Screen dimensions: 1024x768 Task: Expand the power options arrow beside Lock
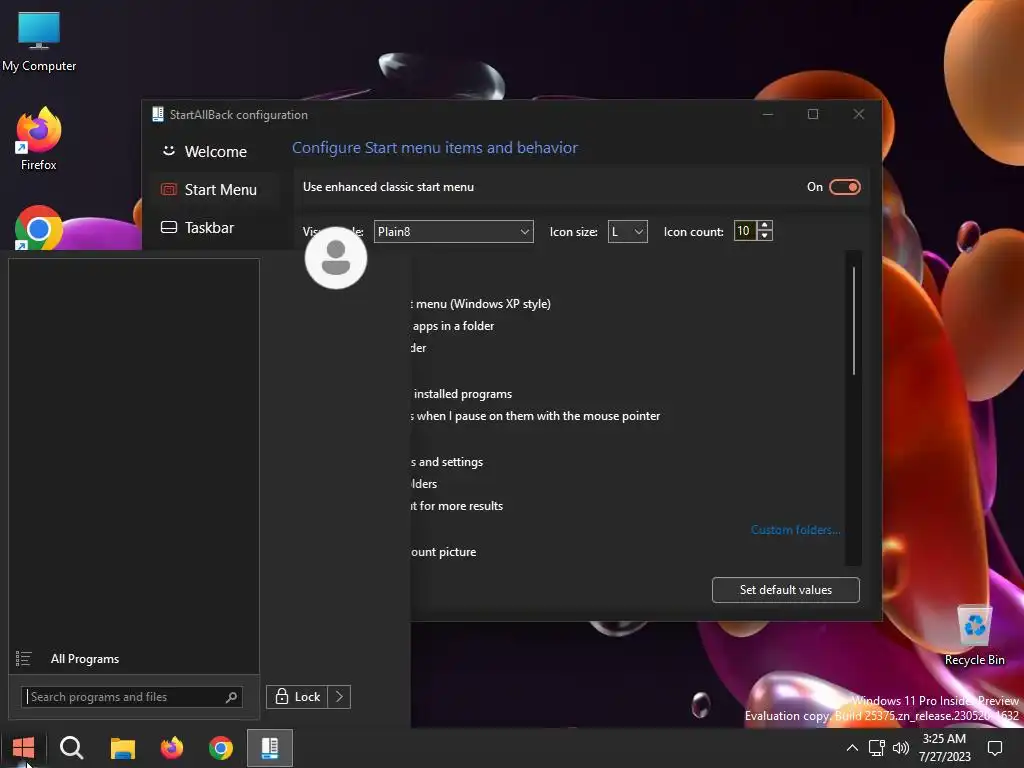tap(340, 697)
